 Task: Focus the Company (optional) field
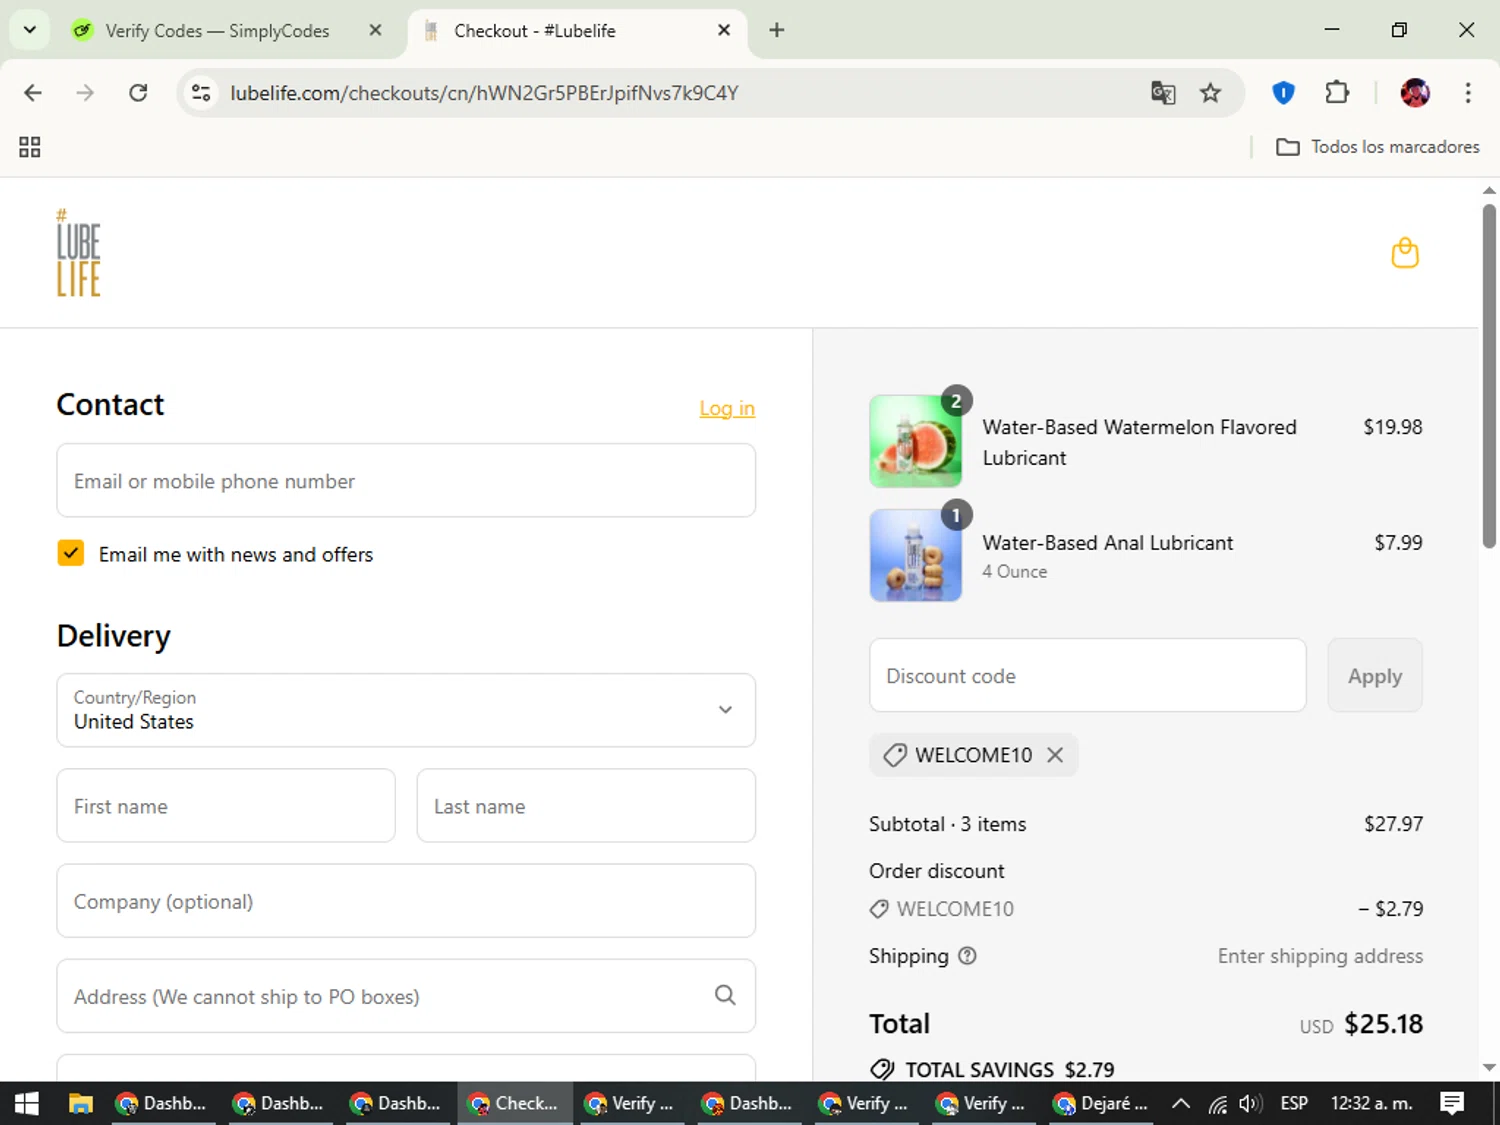click(x=406, y=901)
